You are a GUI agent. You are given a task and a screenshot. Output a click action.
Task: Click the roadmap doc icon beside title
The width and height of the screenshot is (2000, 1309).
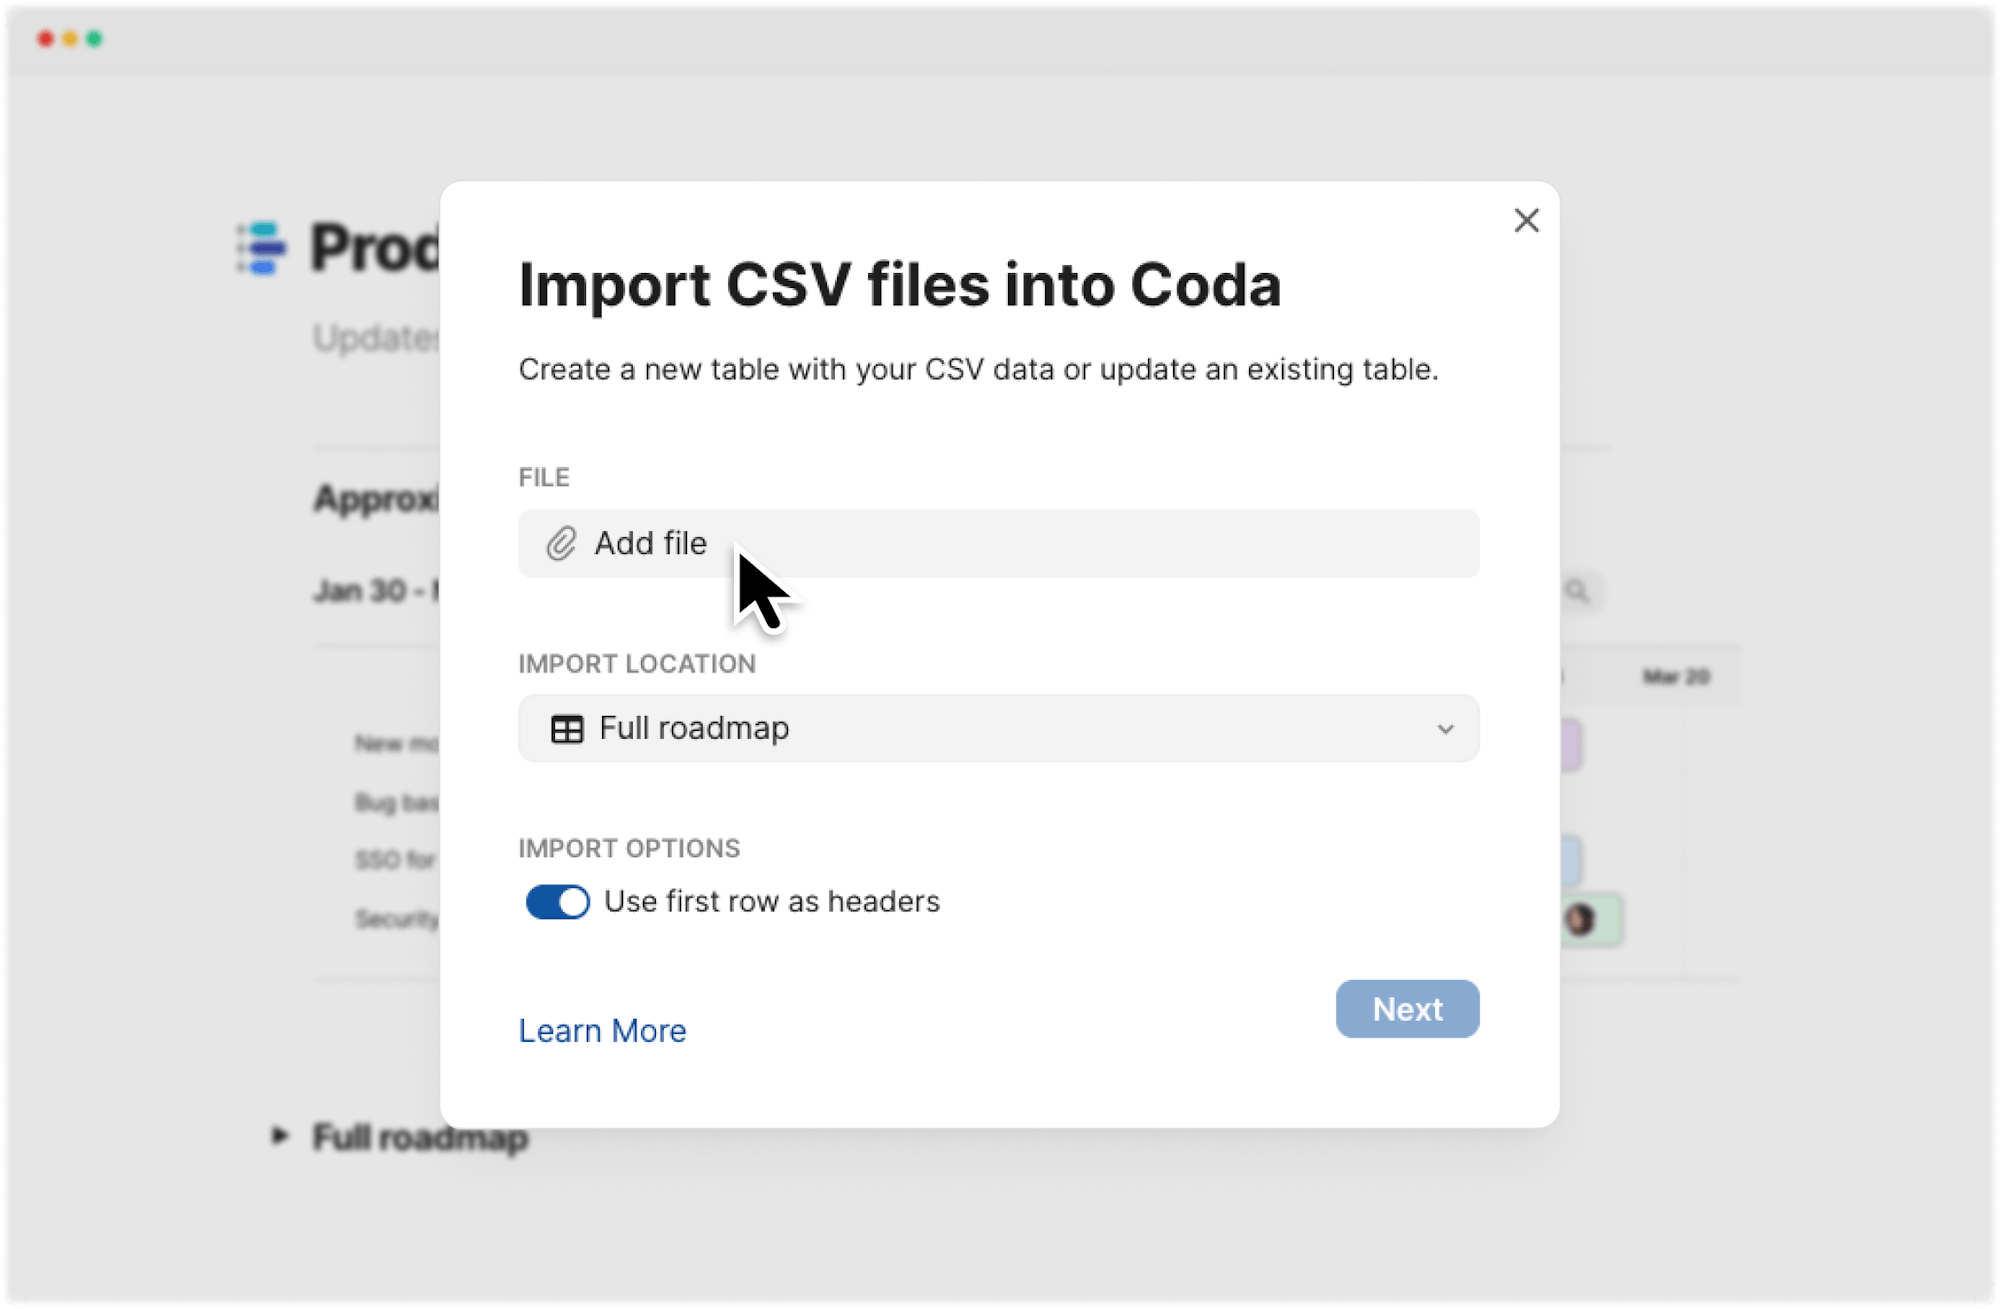tap(262, 248)
